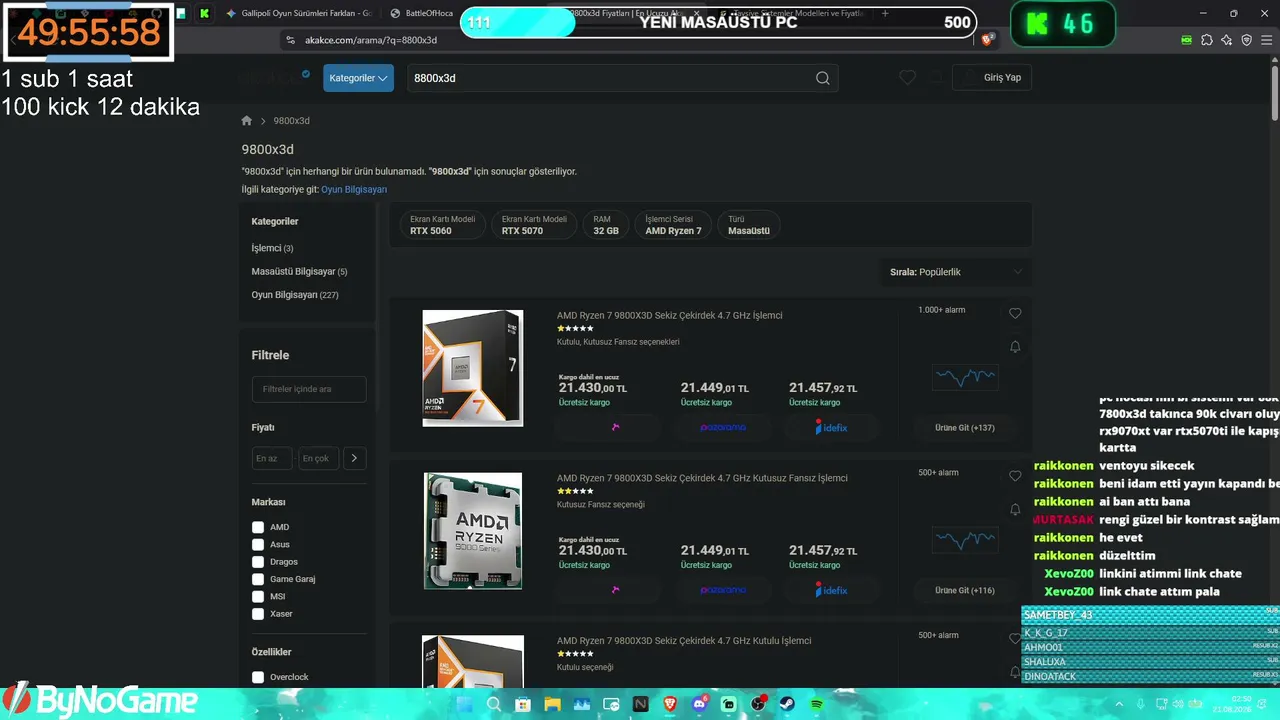
Task: Select Oyun Bilgisayarı (227) category
Action: (295, 295)
